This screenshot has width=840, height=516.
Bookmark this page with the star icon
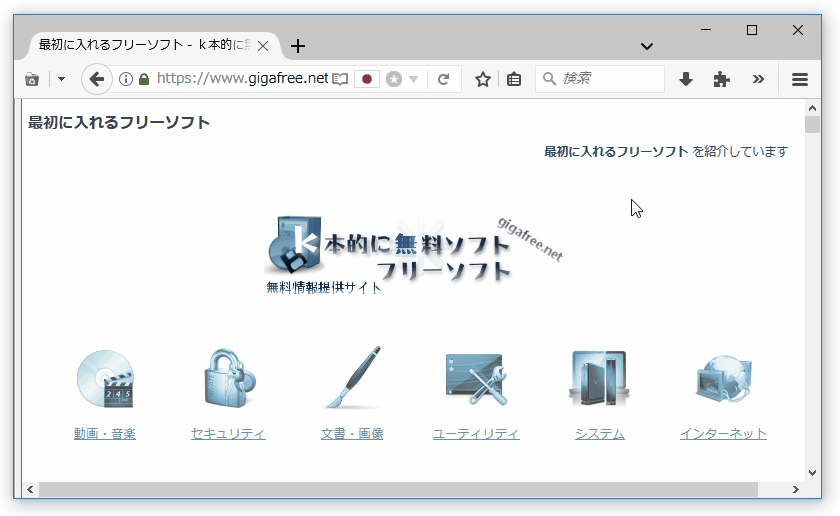(x=483, y=79)
